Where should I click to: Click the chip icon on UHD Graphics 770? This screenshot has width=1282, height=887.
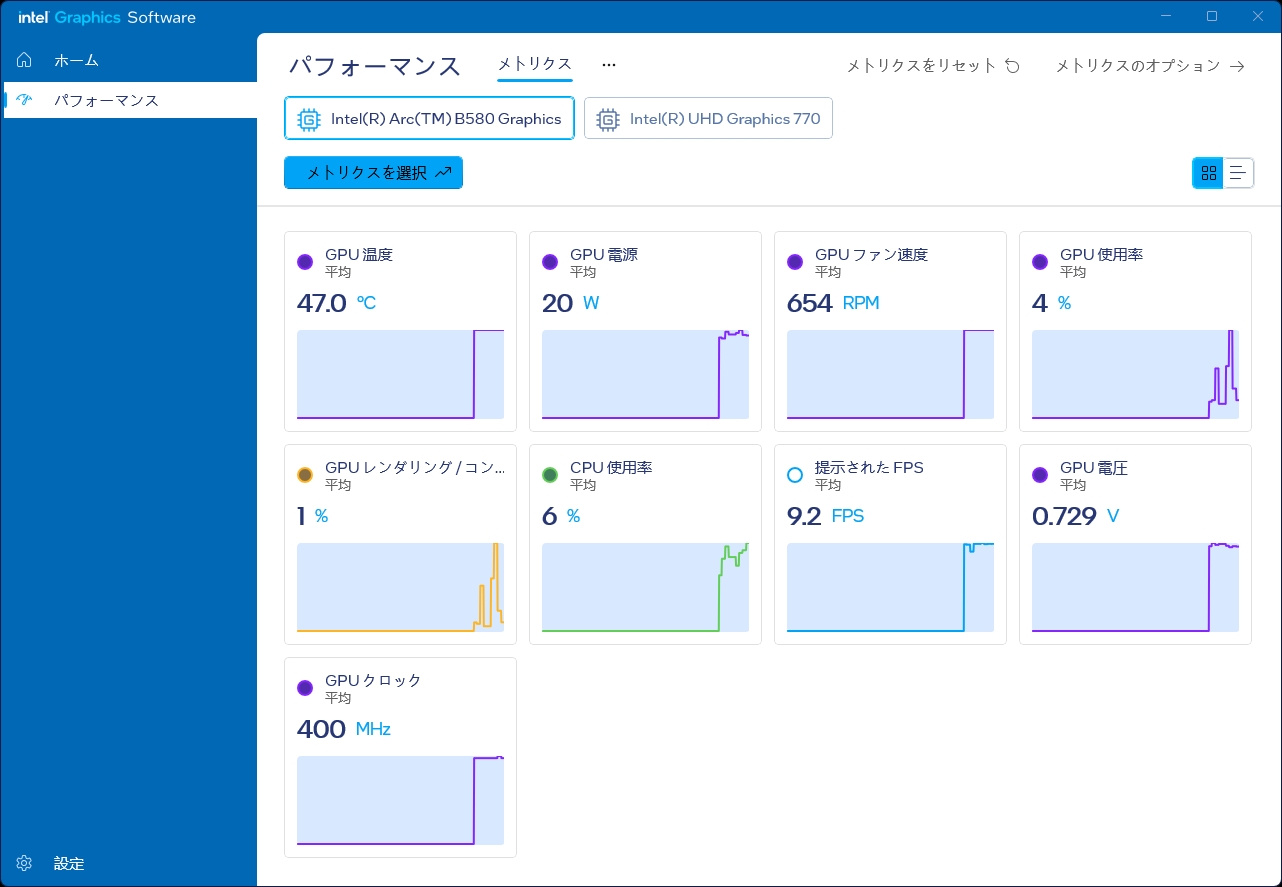(x=607, y=119)
